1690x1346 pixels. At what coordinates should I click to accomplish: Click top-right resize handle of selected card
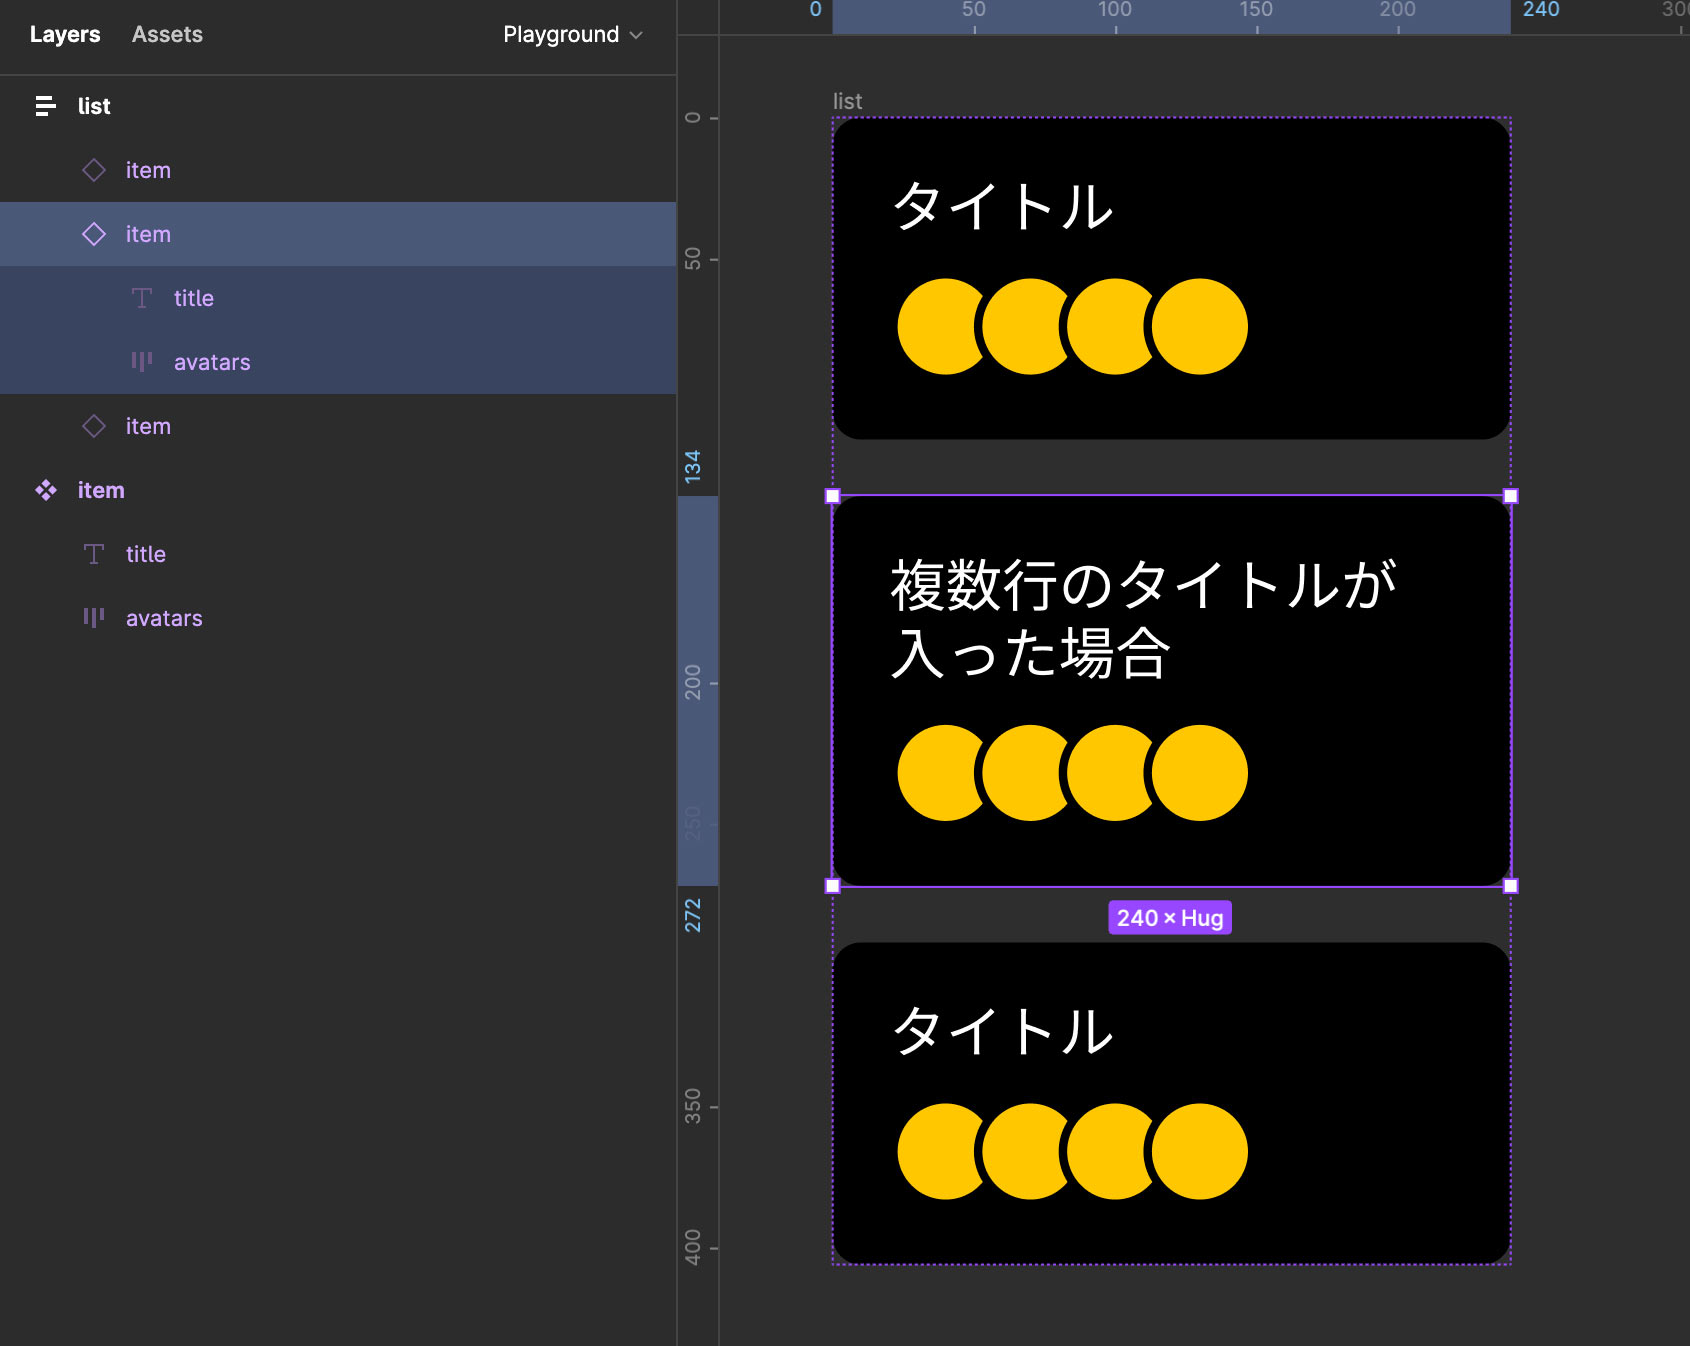tap(1511, 496)
